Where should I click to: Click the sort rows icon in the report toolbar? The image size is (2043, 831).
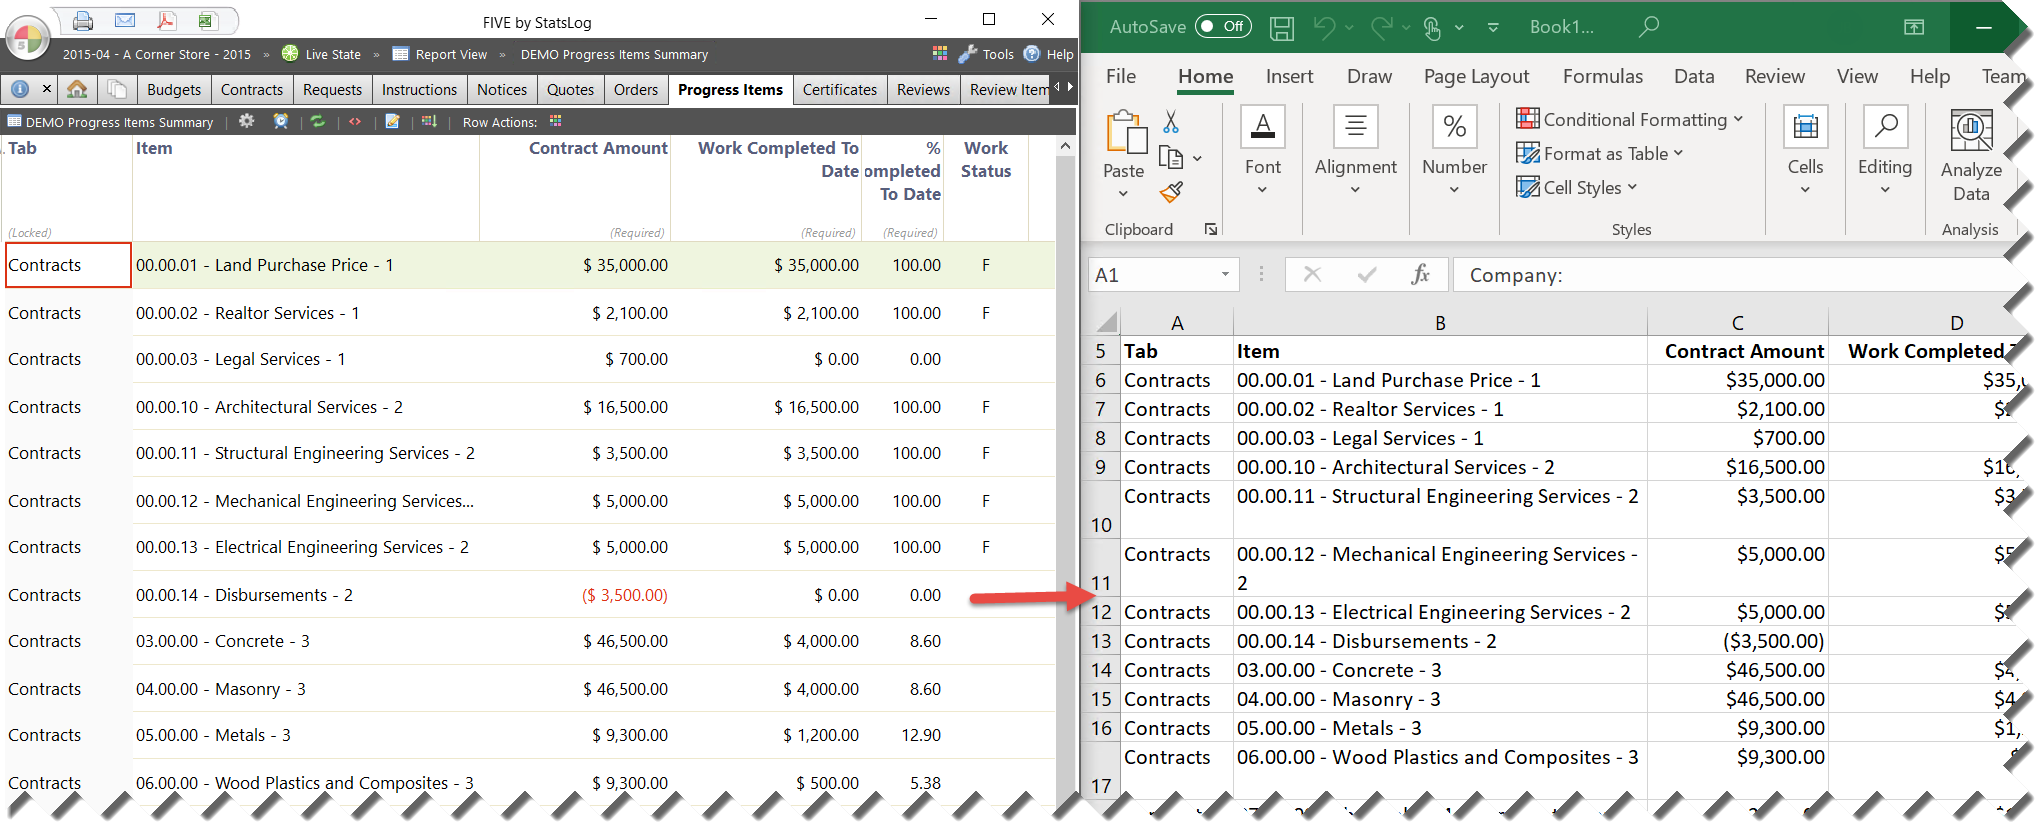(x=429, y=121)
